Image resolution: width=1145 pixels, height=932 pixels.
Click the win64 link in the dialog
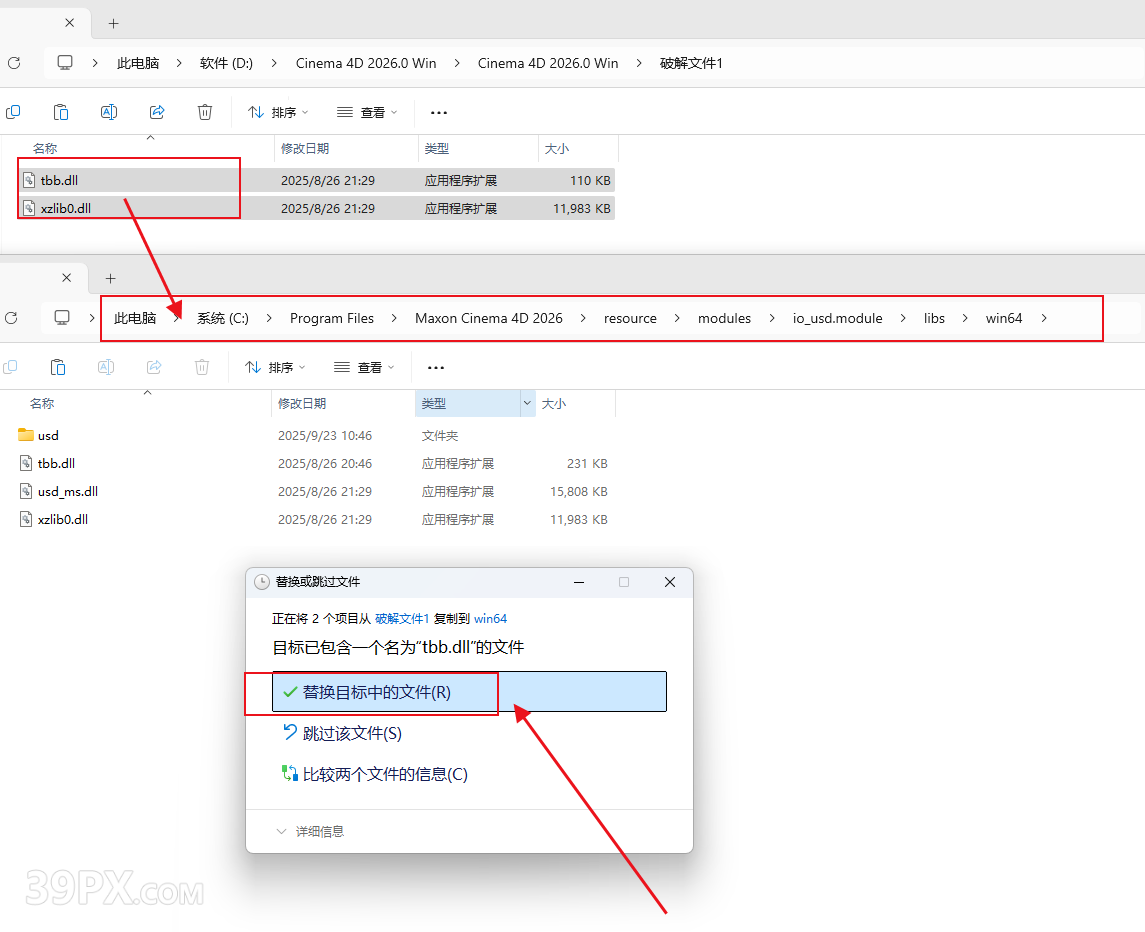[x=490, y=619]
